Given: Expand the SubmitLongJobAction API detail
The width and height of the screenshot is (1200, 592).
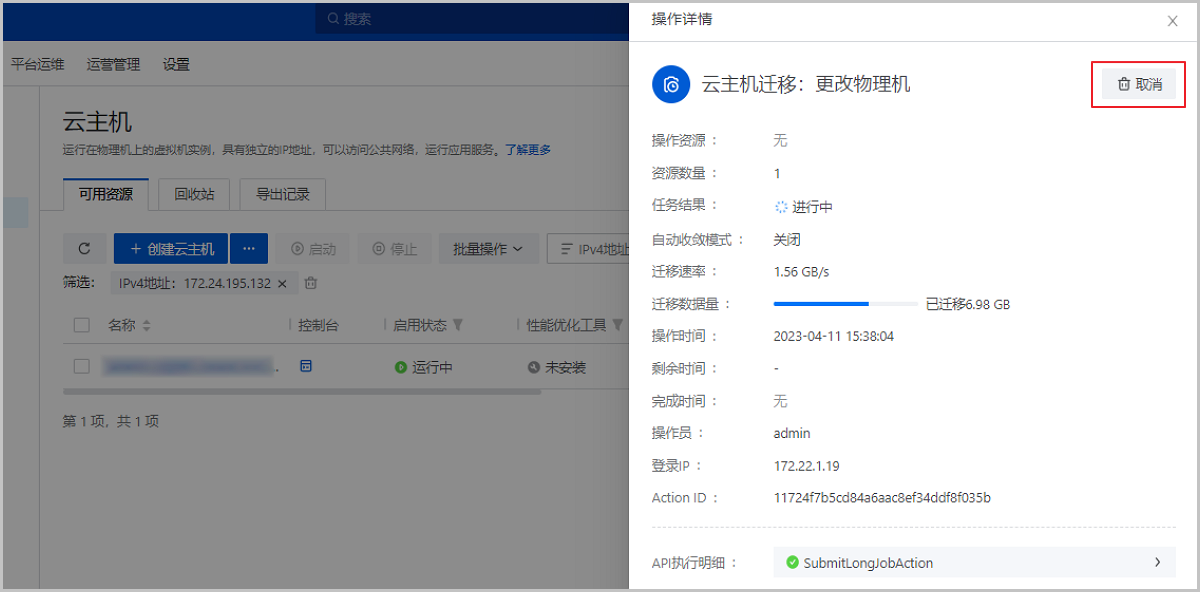Looking at the screenshot, I should tap(1158, 562).
